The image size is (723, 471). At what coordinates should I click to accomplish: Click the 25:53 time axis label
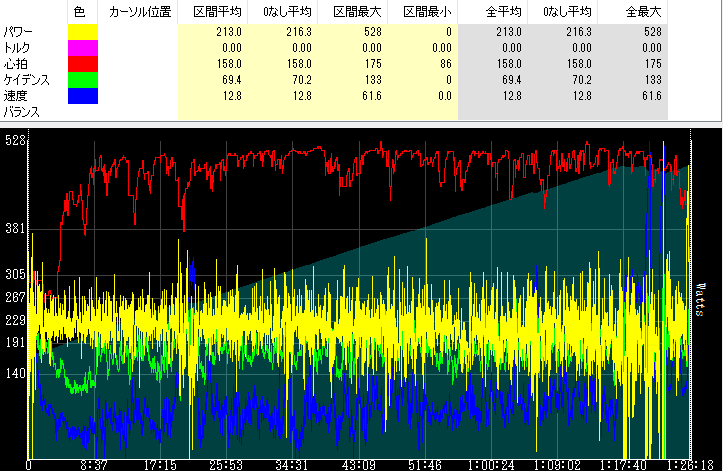[x=225, y=465]
